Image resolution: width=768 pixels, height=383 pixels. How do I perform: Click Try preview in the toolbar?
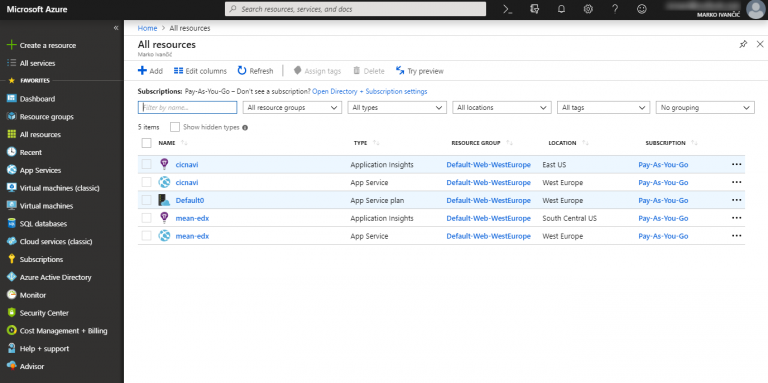point(420,71)
